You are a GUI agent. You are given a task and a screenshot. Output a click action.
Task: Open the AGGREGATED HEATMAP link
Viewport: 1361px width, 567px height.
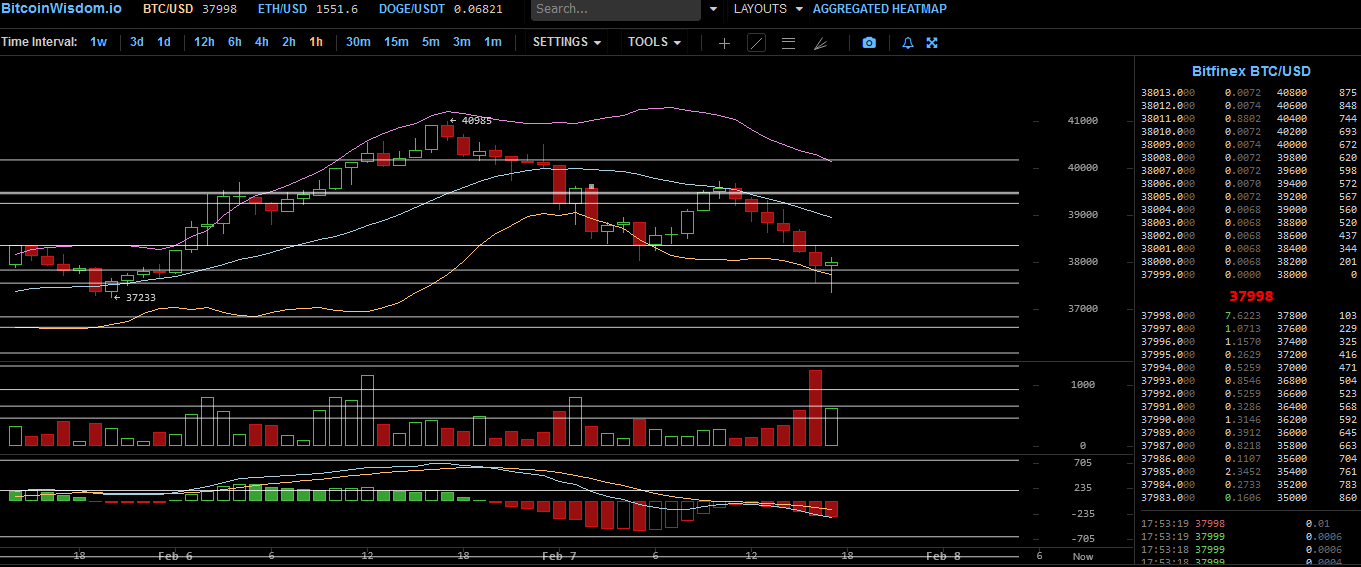880,9
